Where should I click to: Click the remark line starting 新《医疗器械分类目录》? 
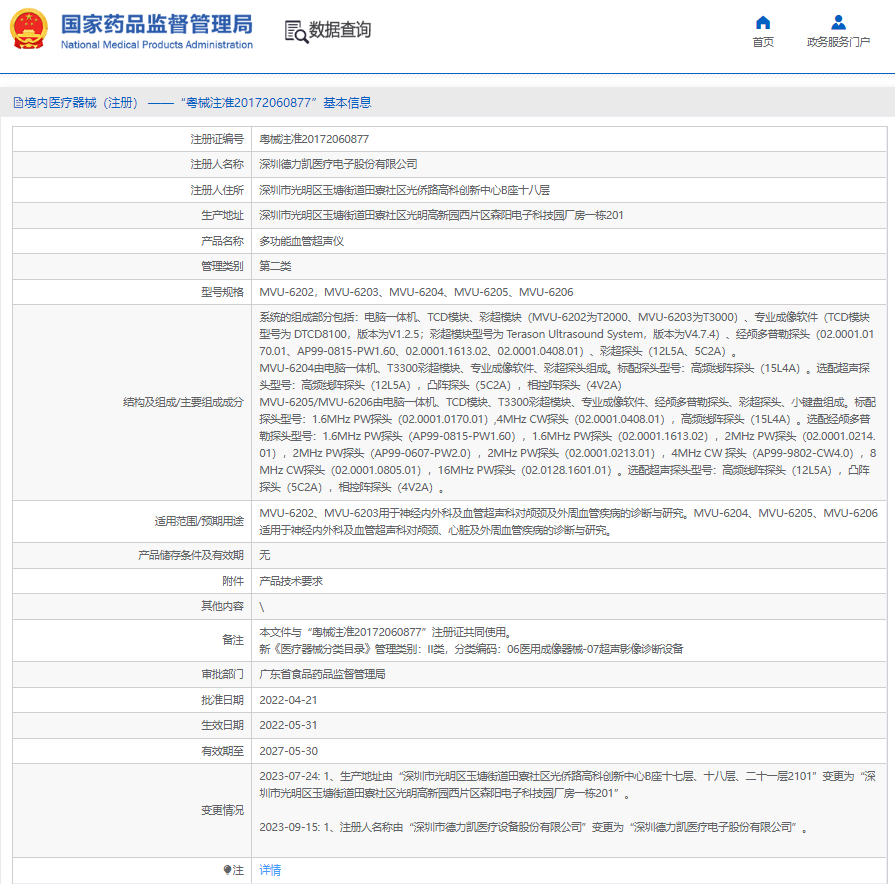471,649
